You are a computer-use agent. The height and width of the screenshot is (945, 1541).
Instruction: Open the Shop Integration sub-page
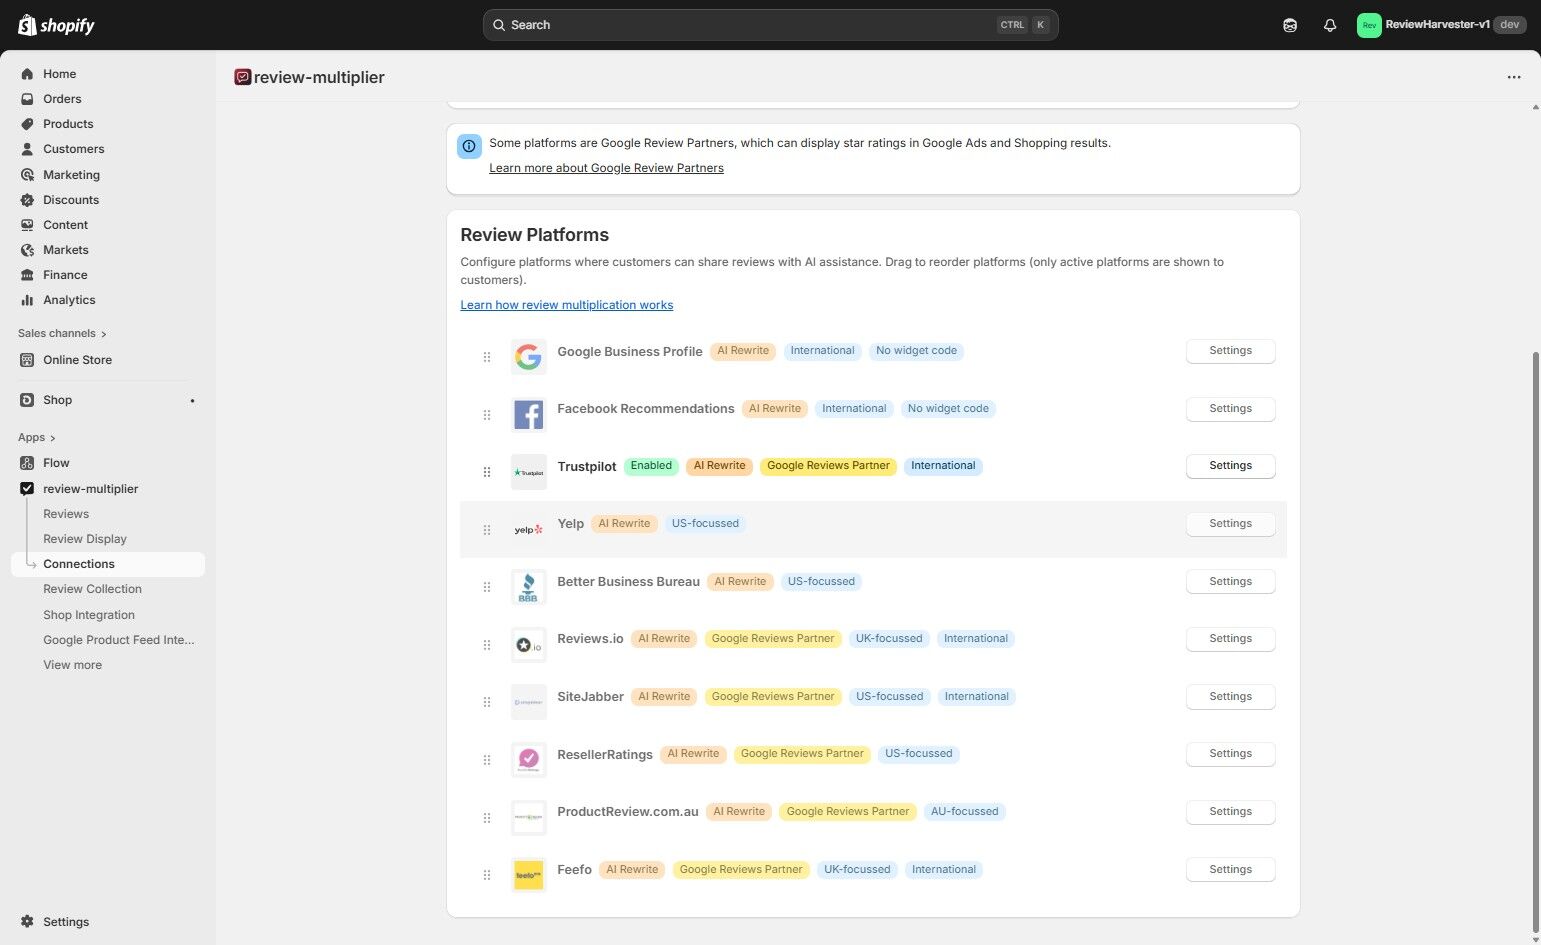pyautogui.click(x=89, y=615)
